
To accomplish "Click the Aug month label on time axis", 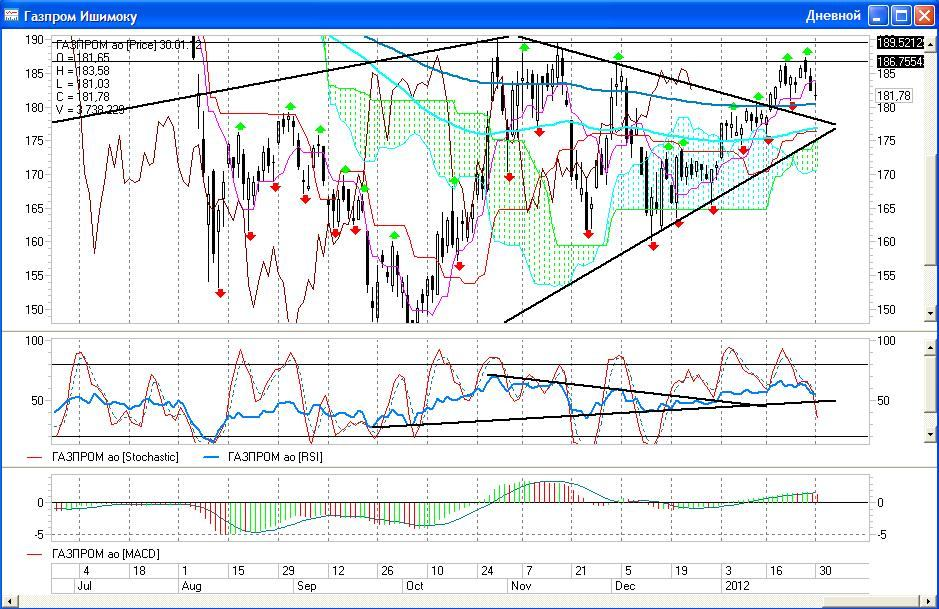I will [x=191, y=586].
